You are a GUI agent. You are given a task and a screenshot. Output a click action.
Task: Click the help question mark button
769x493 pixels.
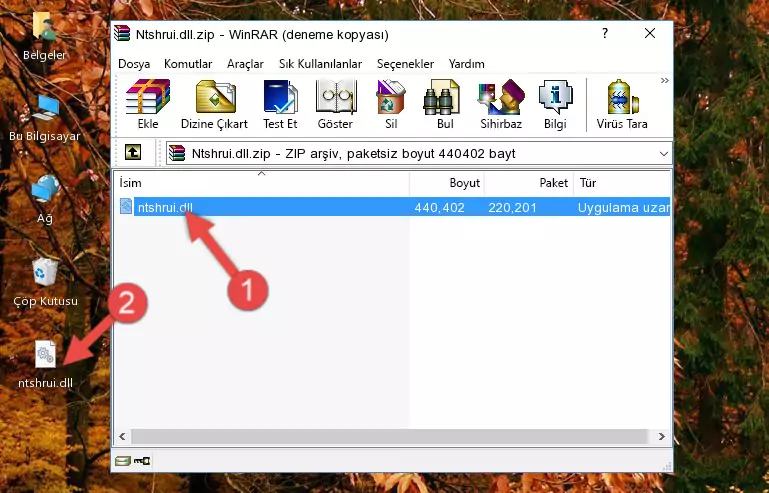[605, 33]
